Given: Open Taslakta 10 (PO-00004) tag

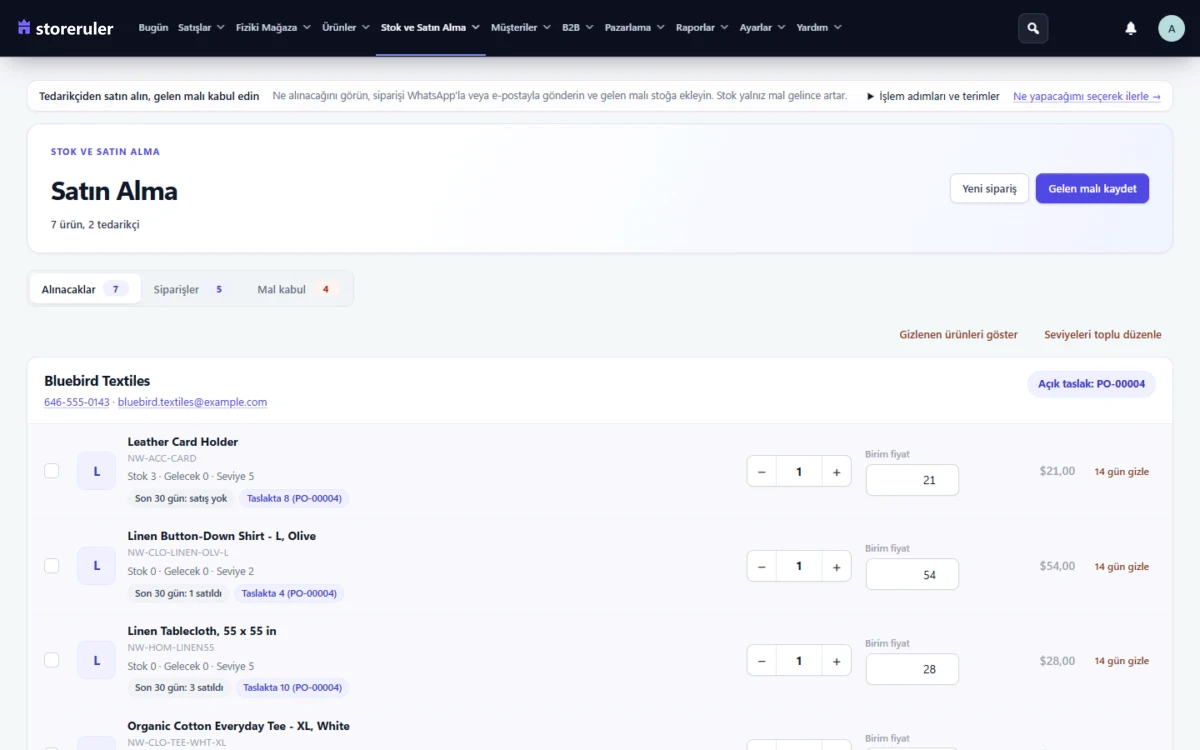Looking at the screenshot, I should click(292, 688).
